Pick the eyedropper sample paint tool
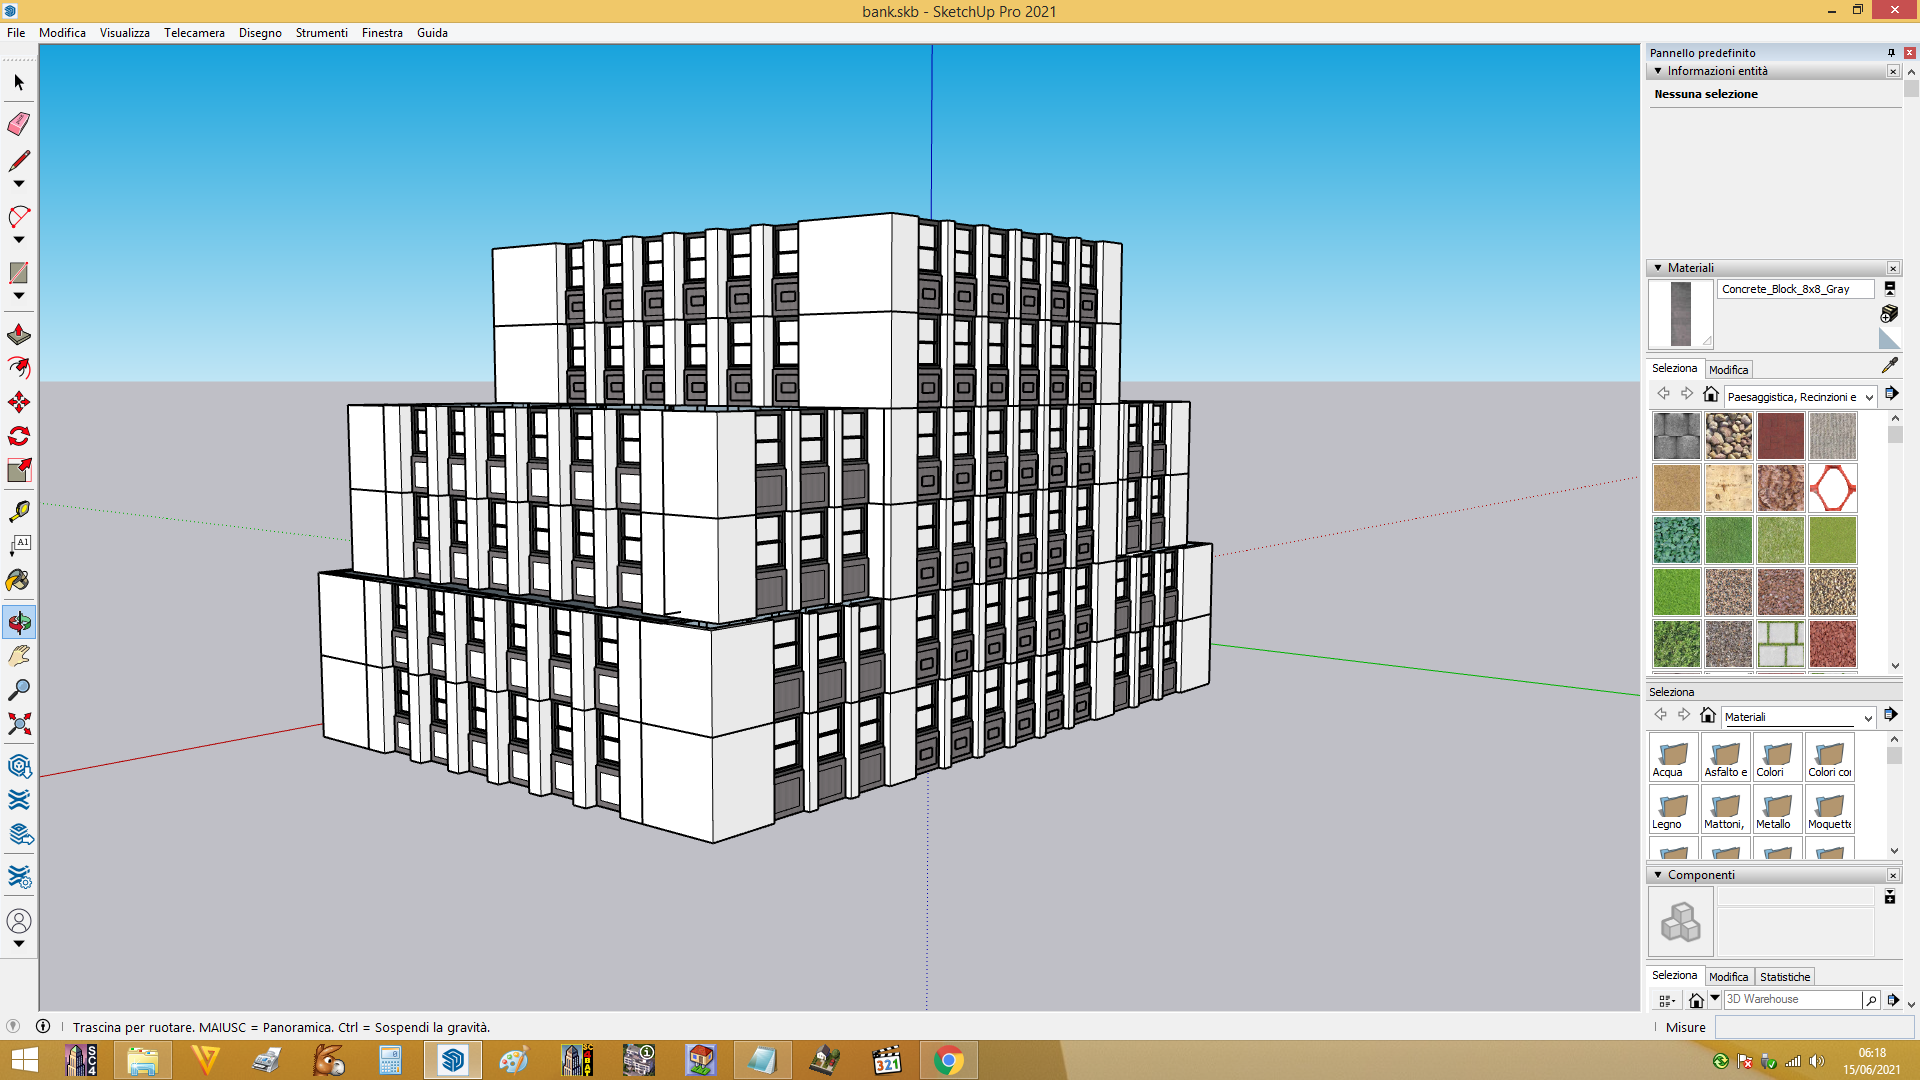1920x1080 pixels. (x=1889, y=366)
